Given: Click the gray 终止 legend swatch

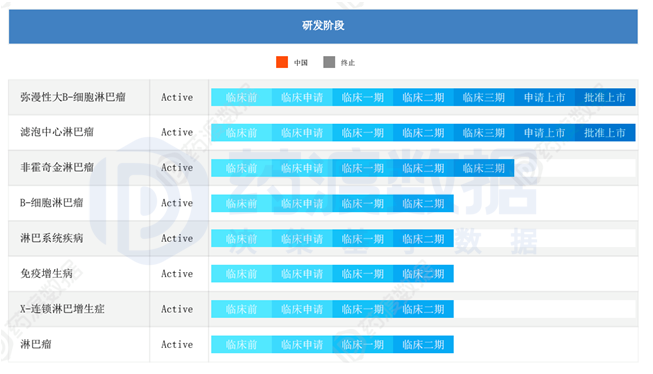Looking at the screenshot, I should click(329, 62).
